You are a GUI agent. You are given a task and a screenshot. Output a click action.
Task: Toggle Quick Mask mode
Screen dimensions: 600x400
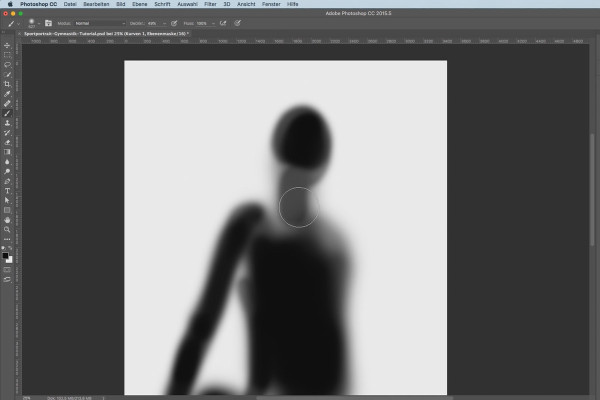tap(7, 270)
